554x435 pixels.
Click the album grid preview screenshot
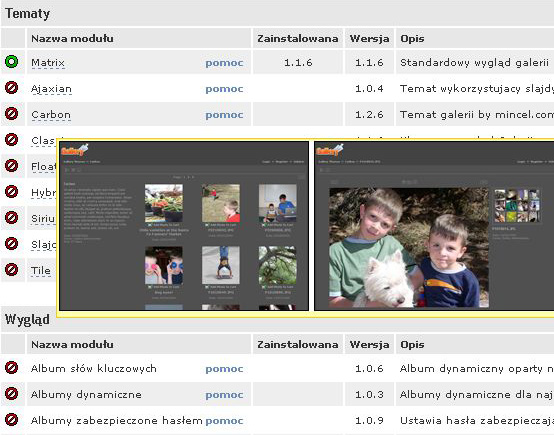[x=184, y=226]
